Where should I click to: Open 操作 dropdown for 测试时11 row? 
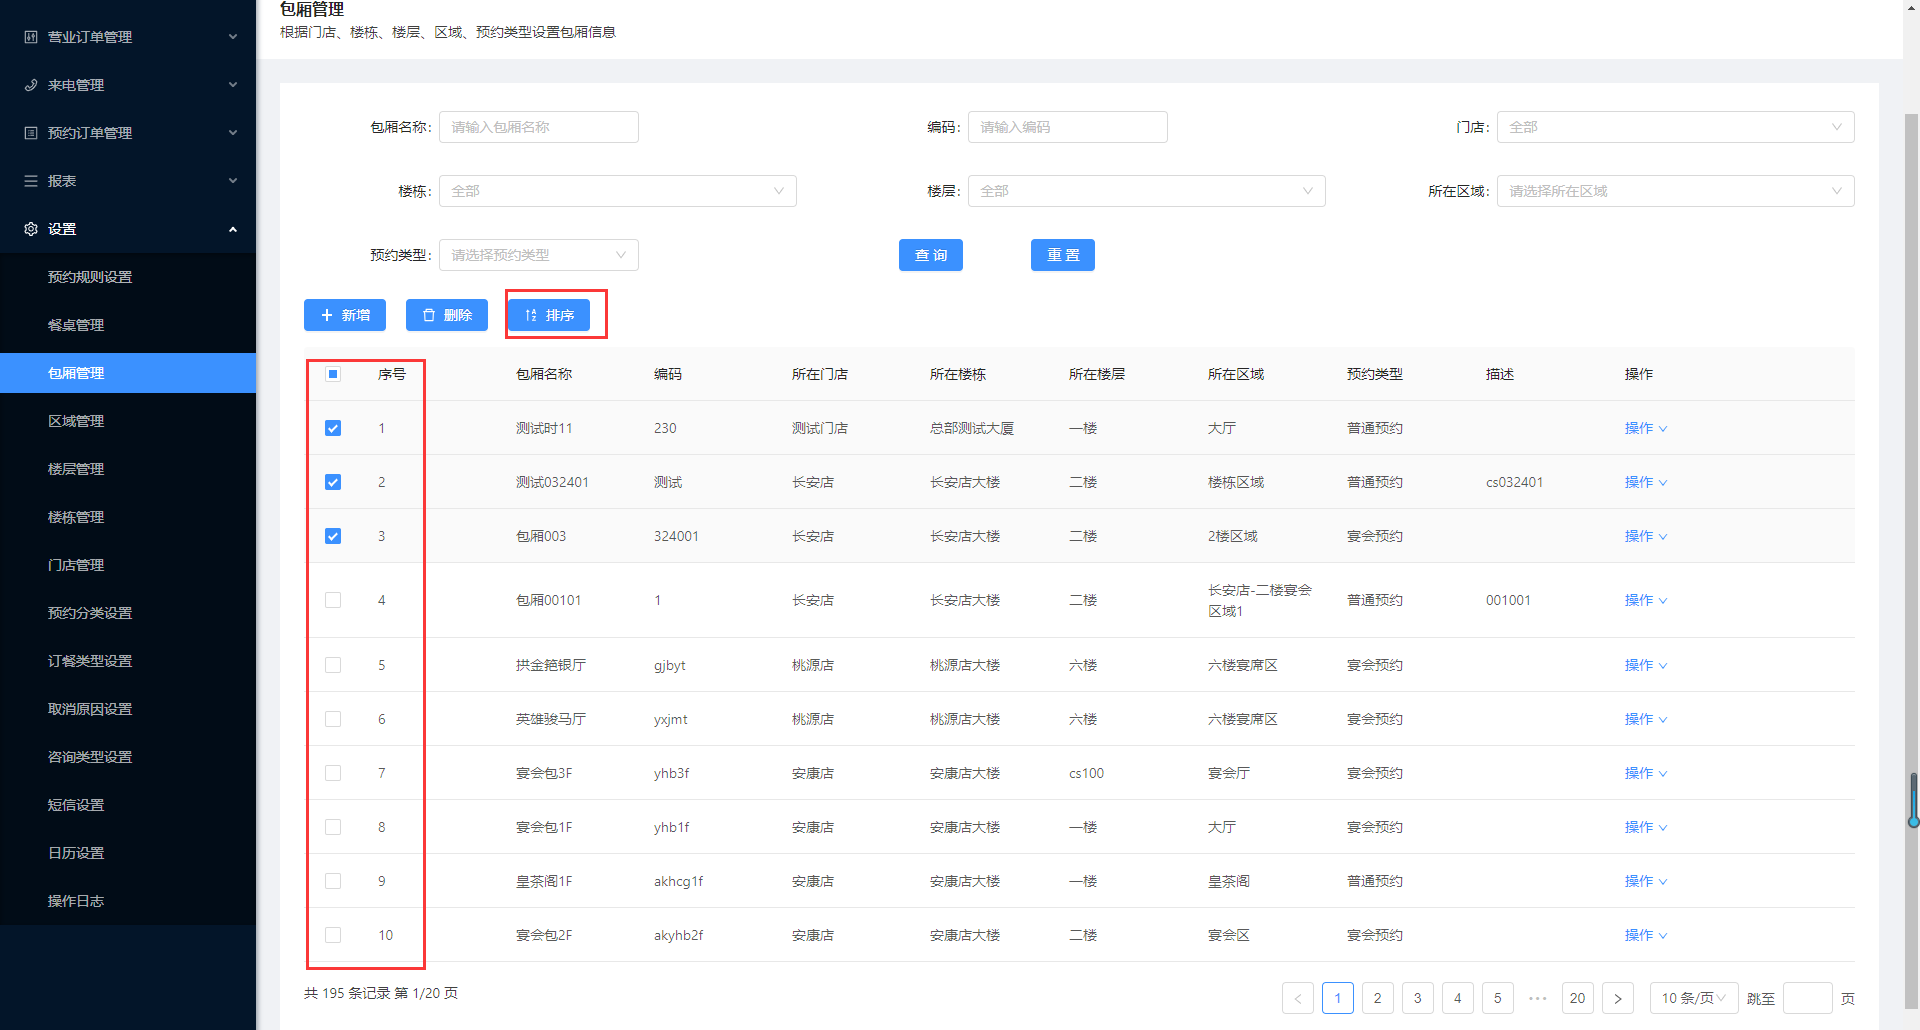point(1646,428)
